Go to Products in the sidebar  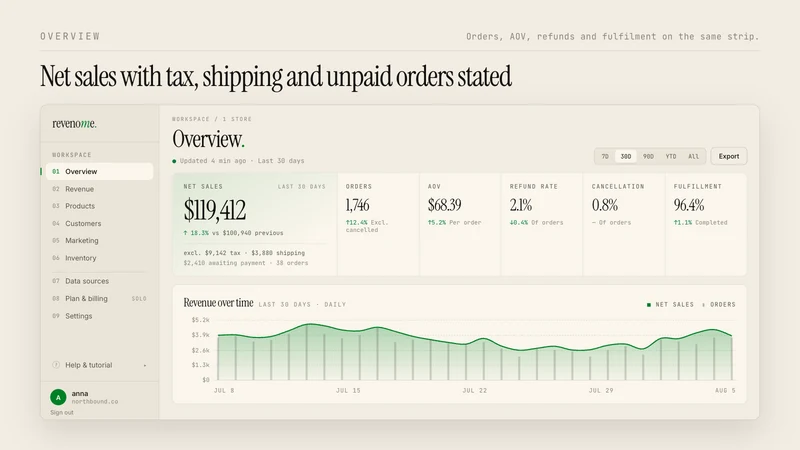pyautogui.click(x=99, y=206)
